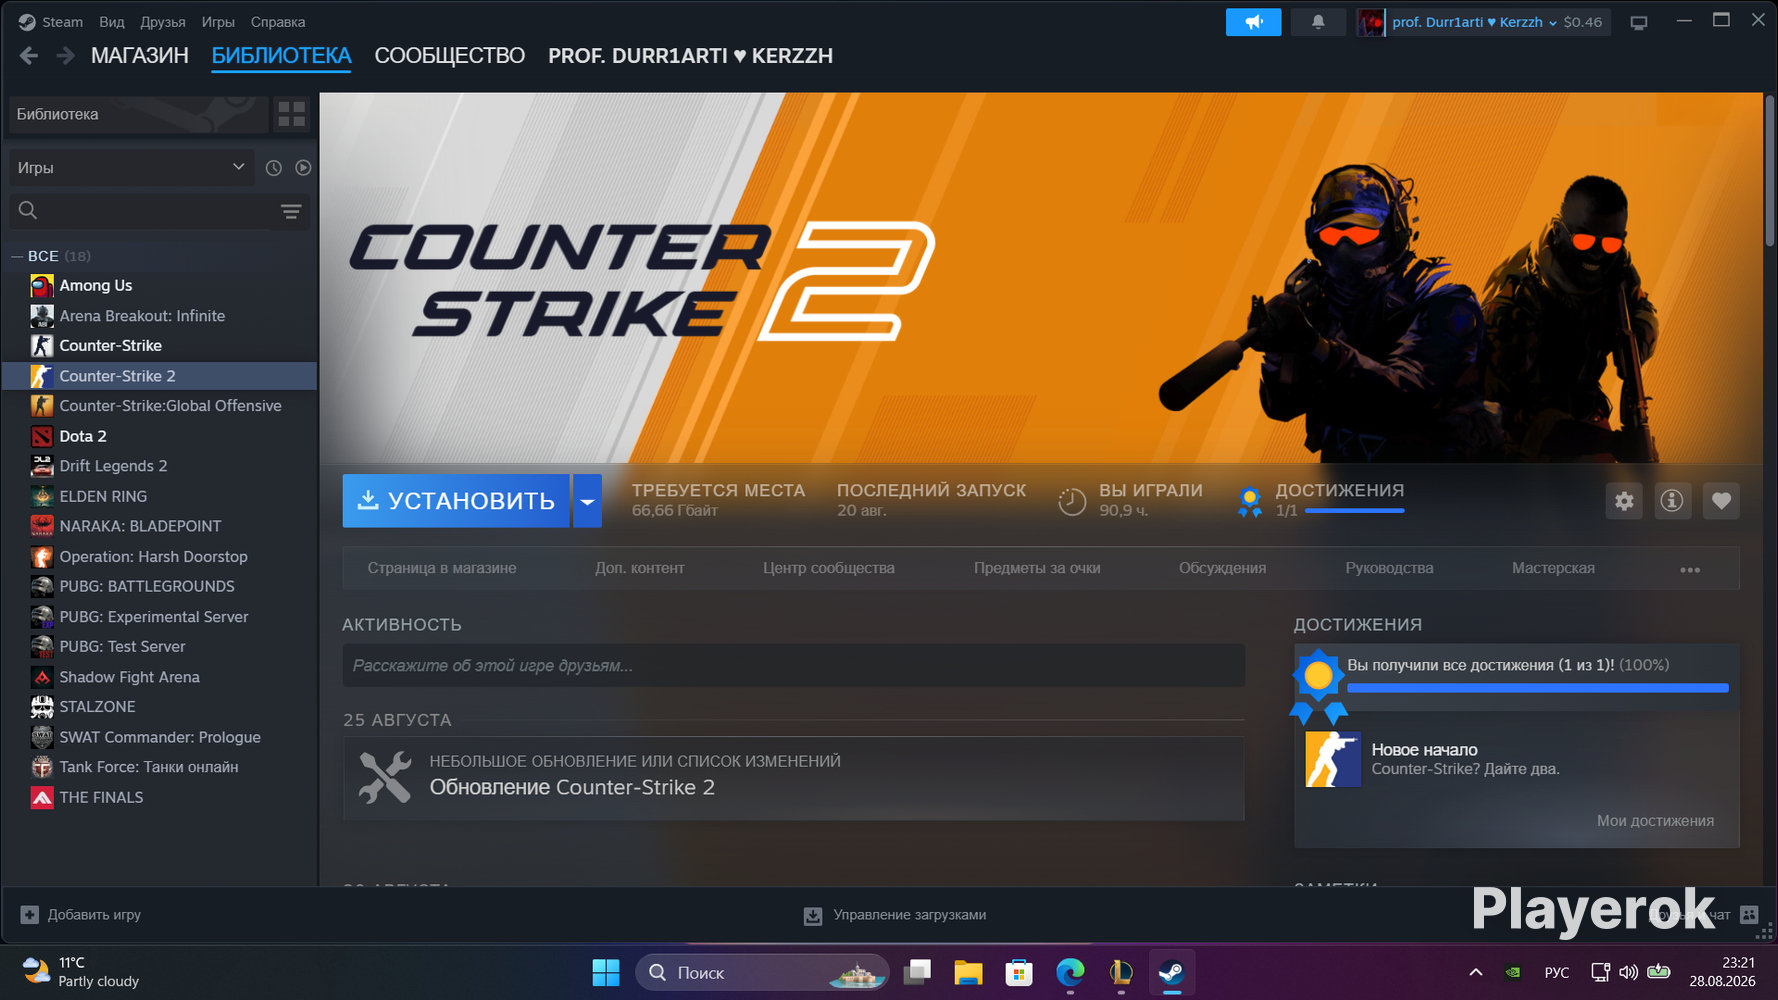Add Counter-Strike 2 to favorites heart
The image size is (1778, 1000).
pyautogui.click(x=1721, y=501)
